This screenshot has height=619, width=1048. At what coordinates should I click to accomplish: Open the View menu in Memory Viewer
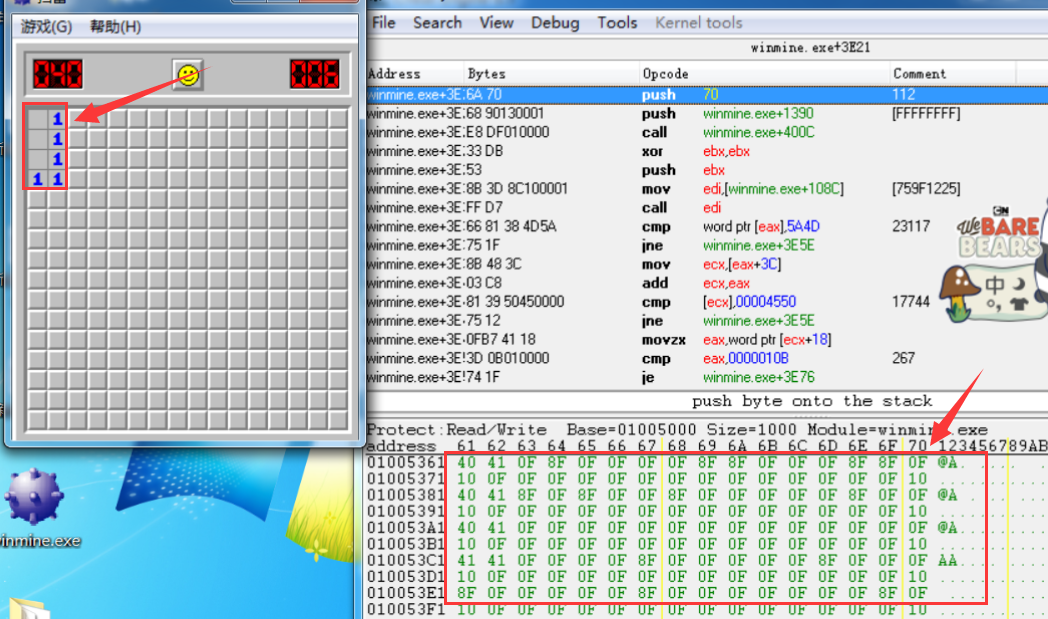coord(497,23)
